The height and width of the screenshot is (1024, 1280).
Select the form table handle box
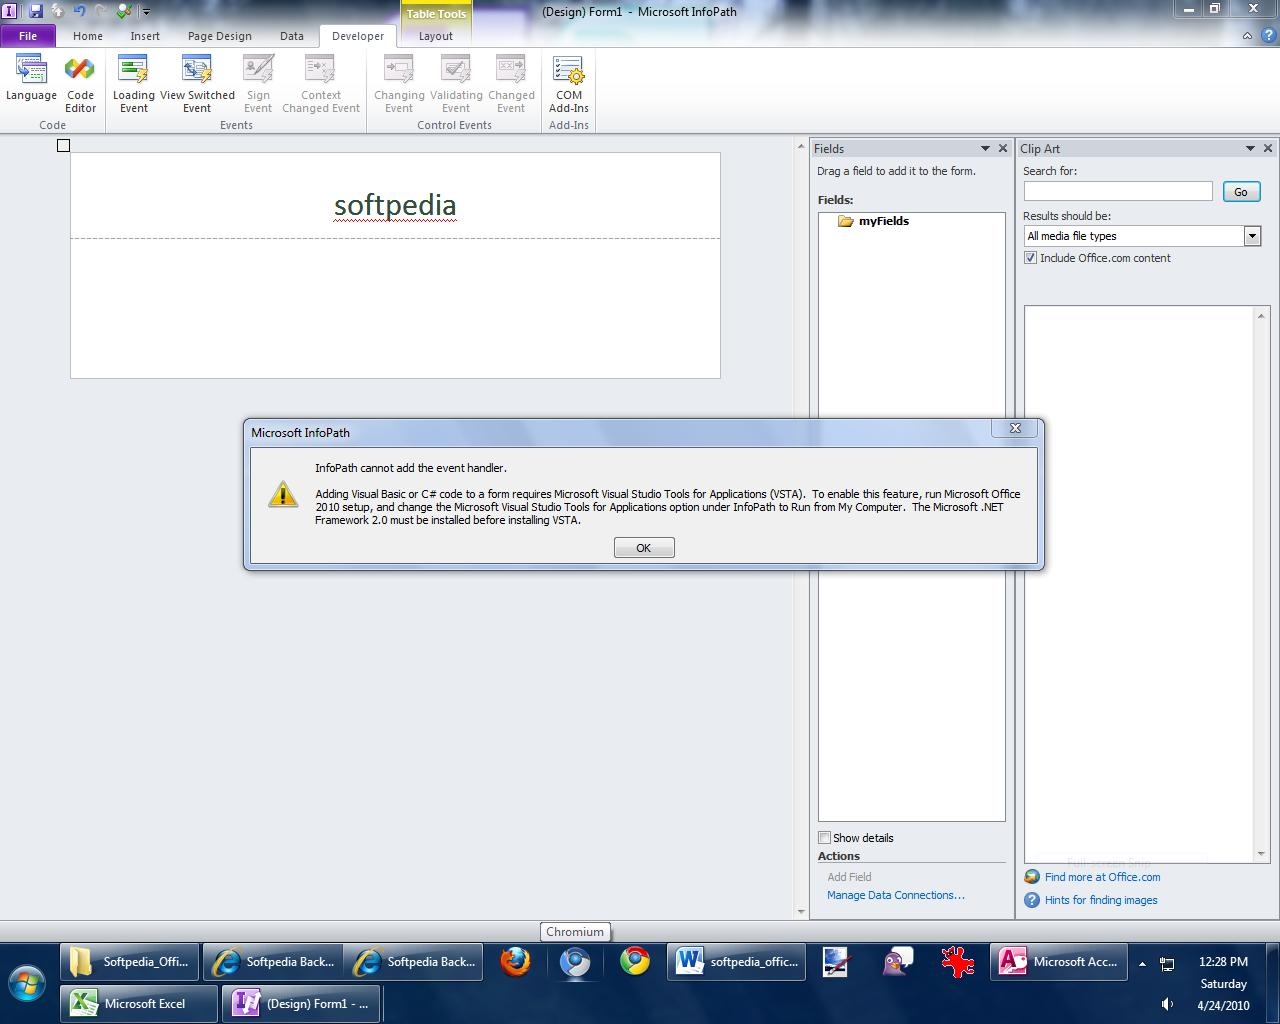[x=63, y=146]
